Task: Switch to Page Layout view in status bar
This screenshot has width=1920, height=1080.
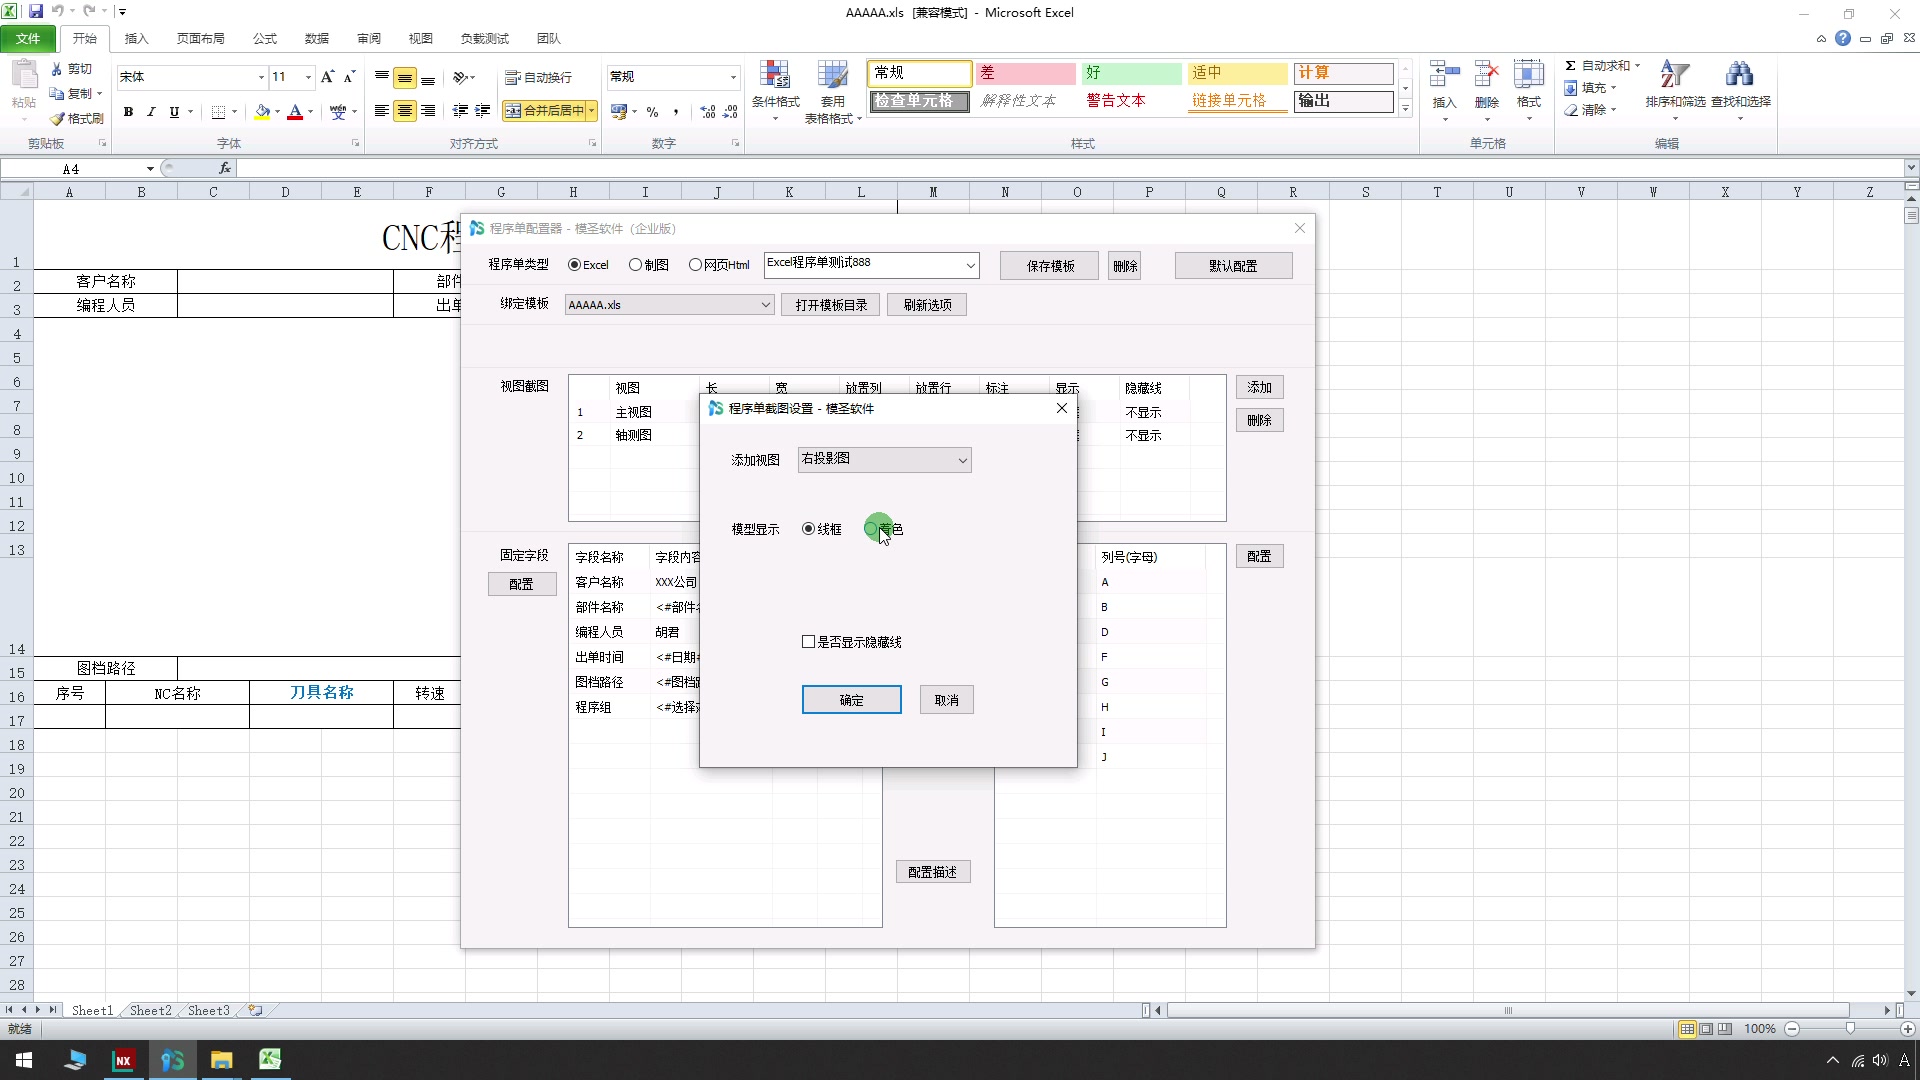Action: pyautogui.click(x=1706, y=1029)
